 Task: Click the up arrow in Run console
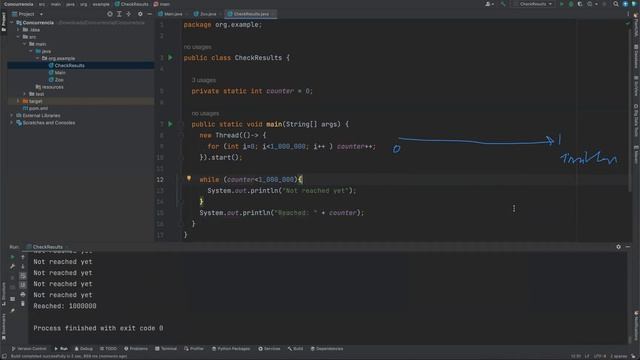tap(23, 257)
